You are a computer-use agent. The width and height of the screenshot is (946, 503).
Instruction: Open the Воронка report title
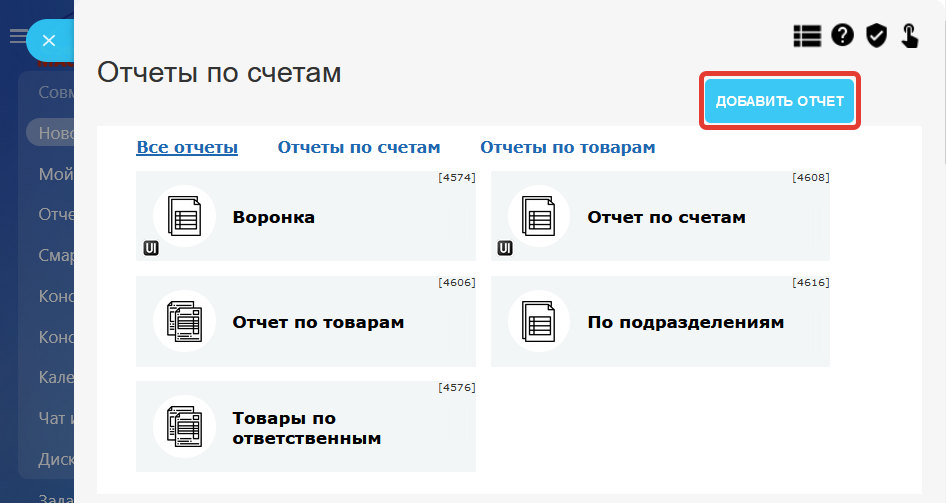pyautogui.click(x=274, y=217)
